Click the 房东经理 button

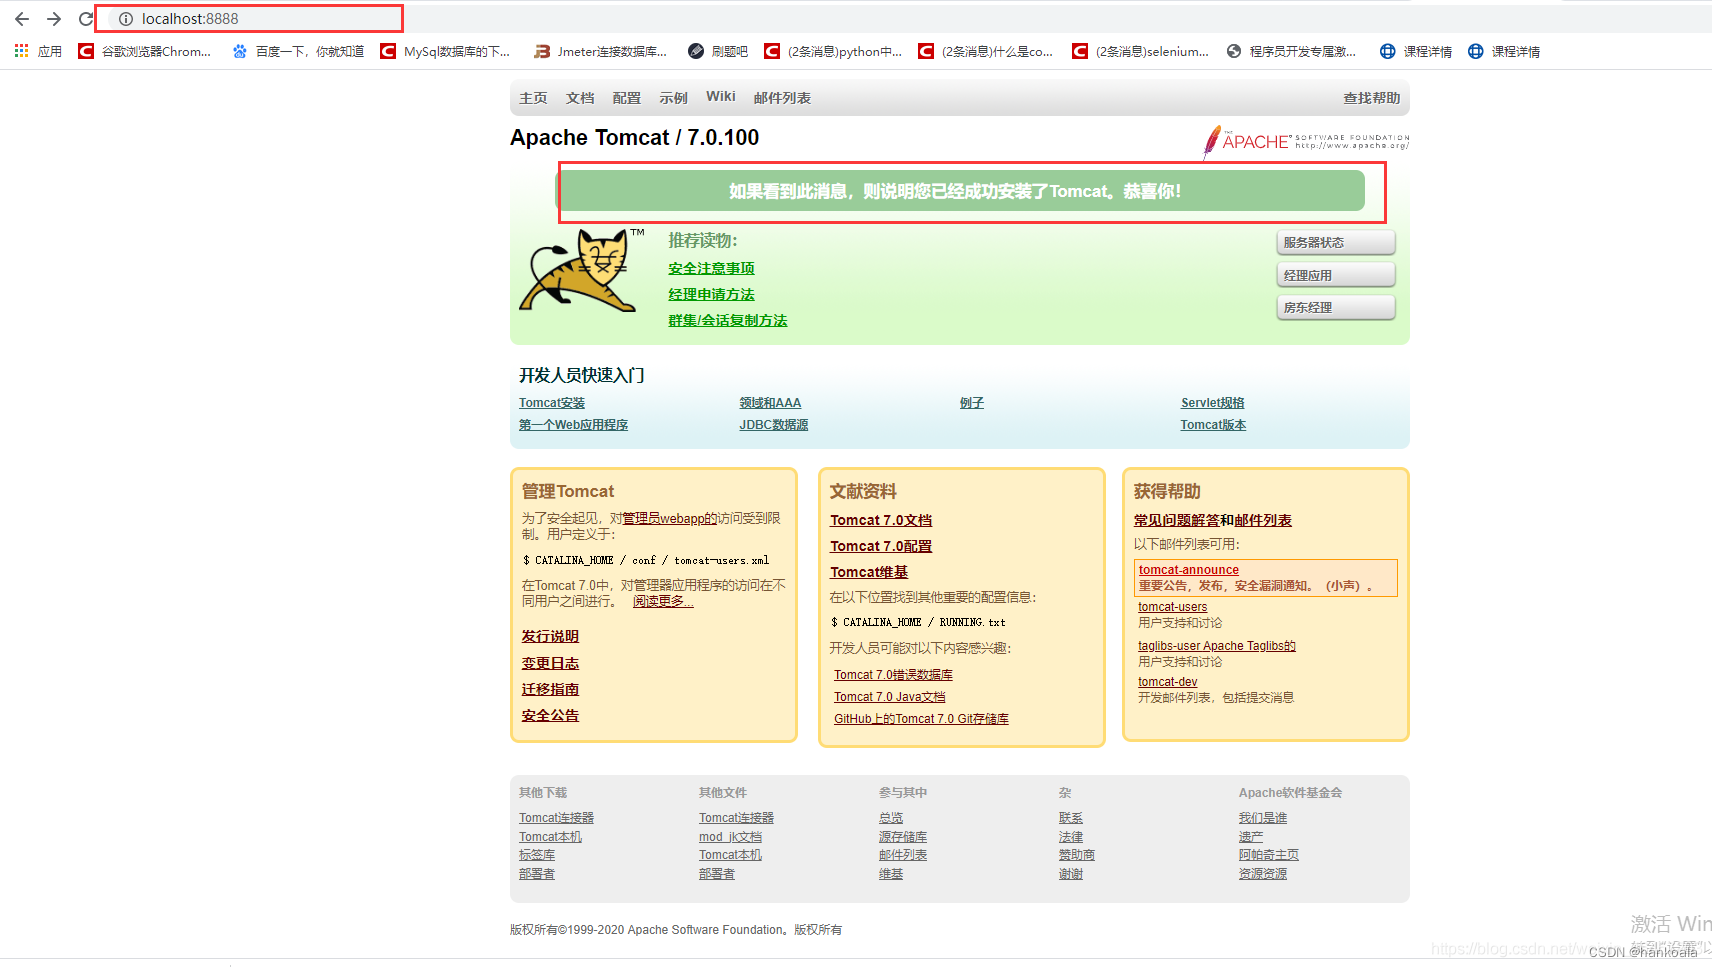(x=1336, y=307)
